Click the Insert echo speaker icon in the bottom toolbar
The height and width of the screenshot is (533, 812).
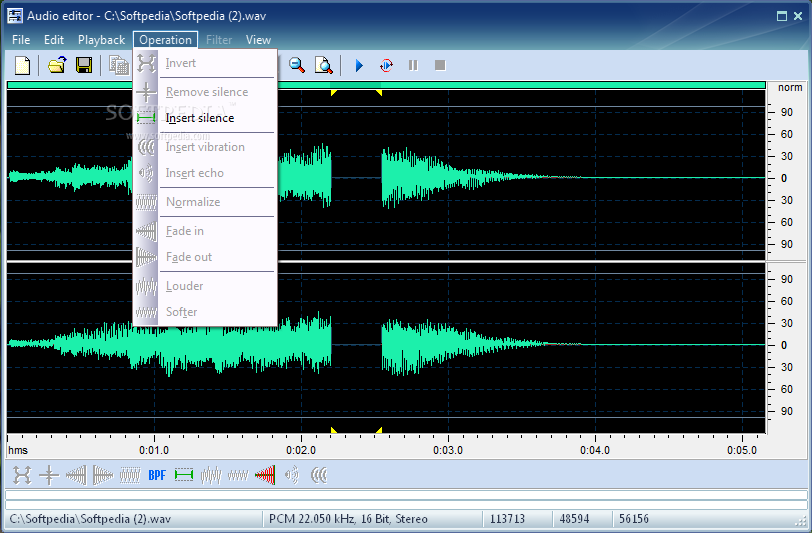(292, 475)
